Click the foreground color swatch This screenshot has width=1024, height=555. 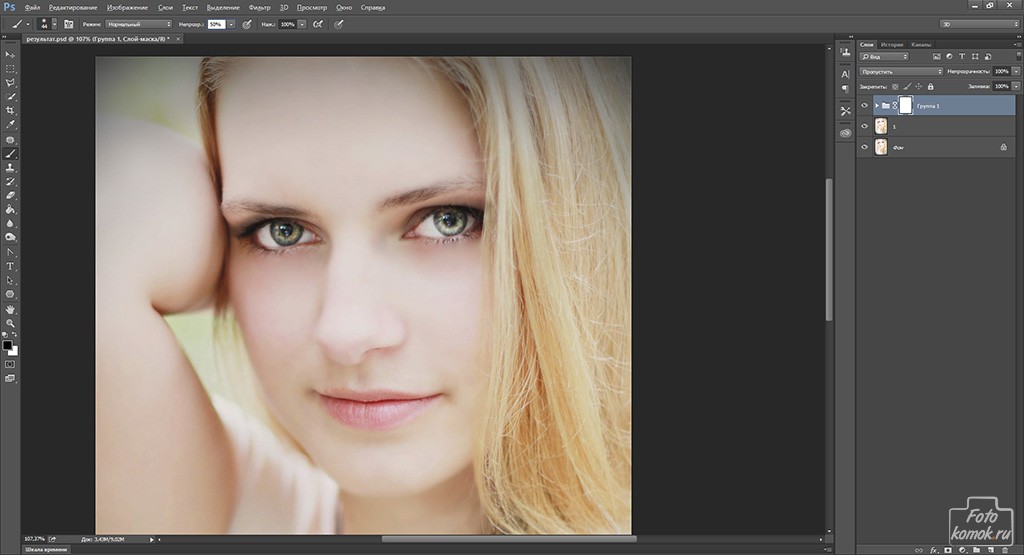point(7,345)
